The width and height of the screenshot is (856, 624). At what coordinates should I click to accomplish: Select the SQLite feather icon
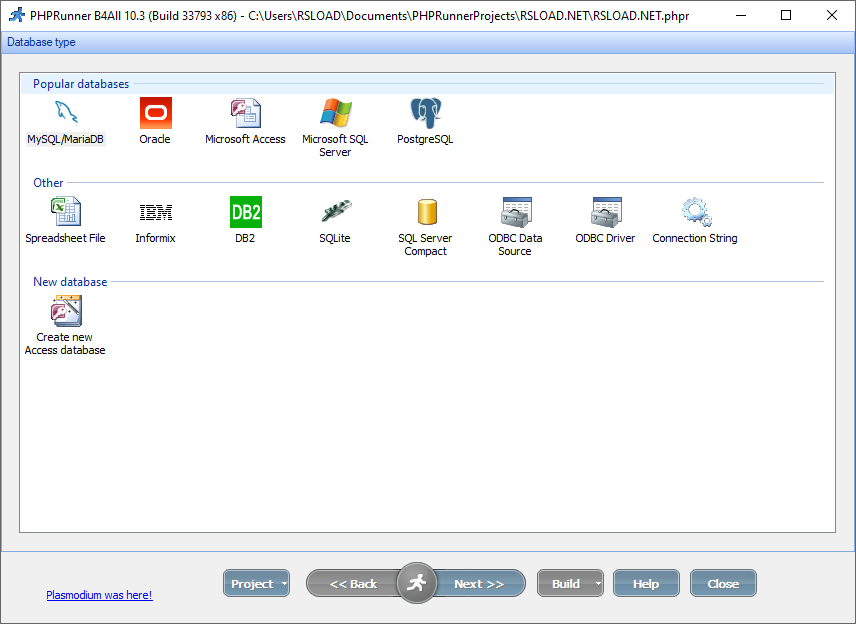point(336,212)
